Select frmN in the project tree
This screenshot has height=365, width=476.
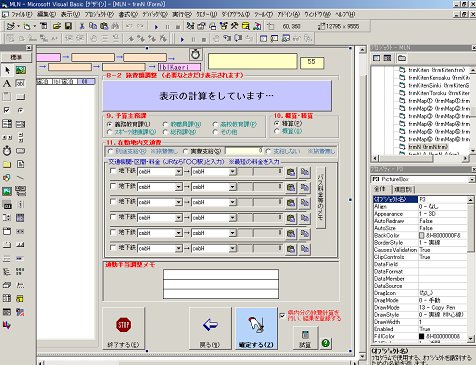click(428, 147)
